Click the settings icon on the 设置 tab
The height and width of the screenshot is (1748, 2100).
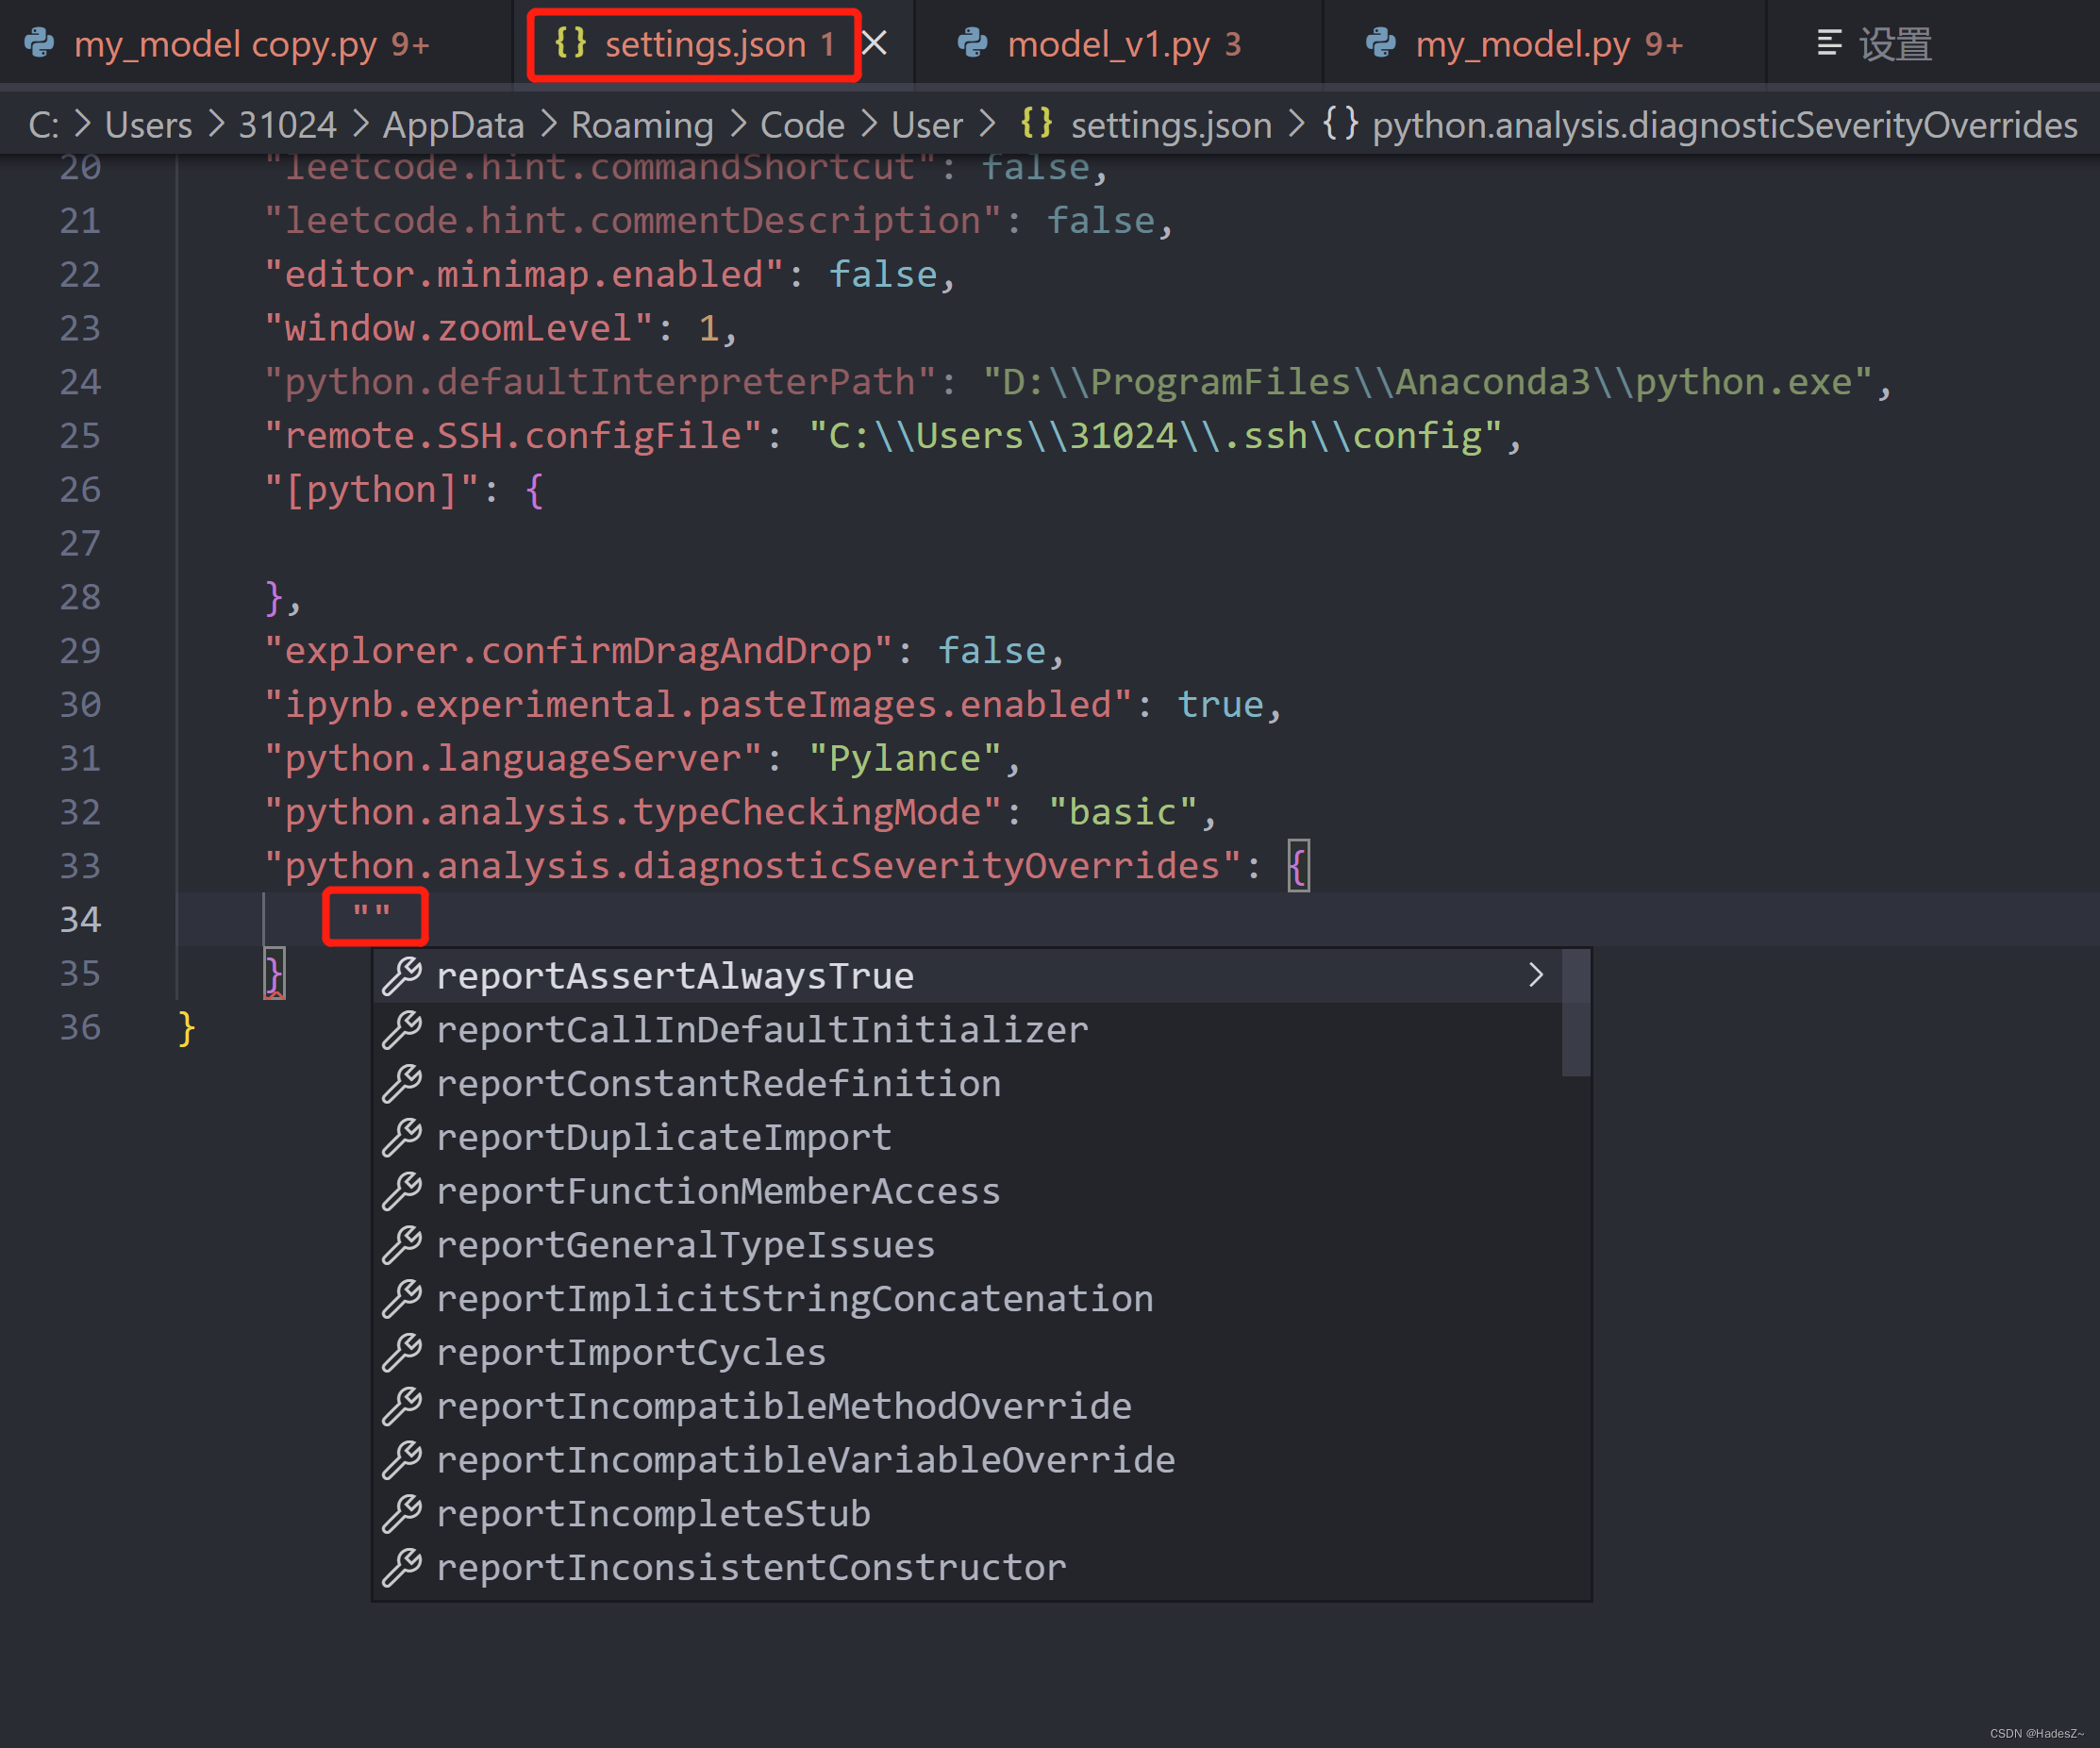tap(1829, 42)
